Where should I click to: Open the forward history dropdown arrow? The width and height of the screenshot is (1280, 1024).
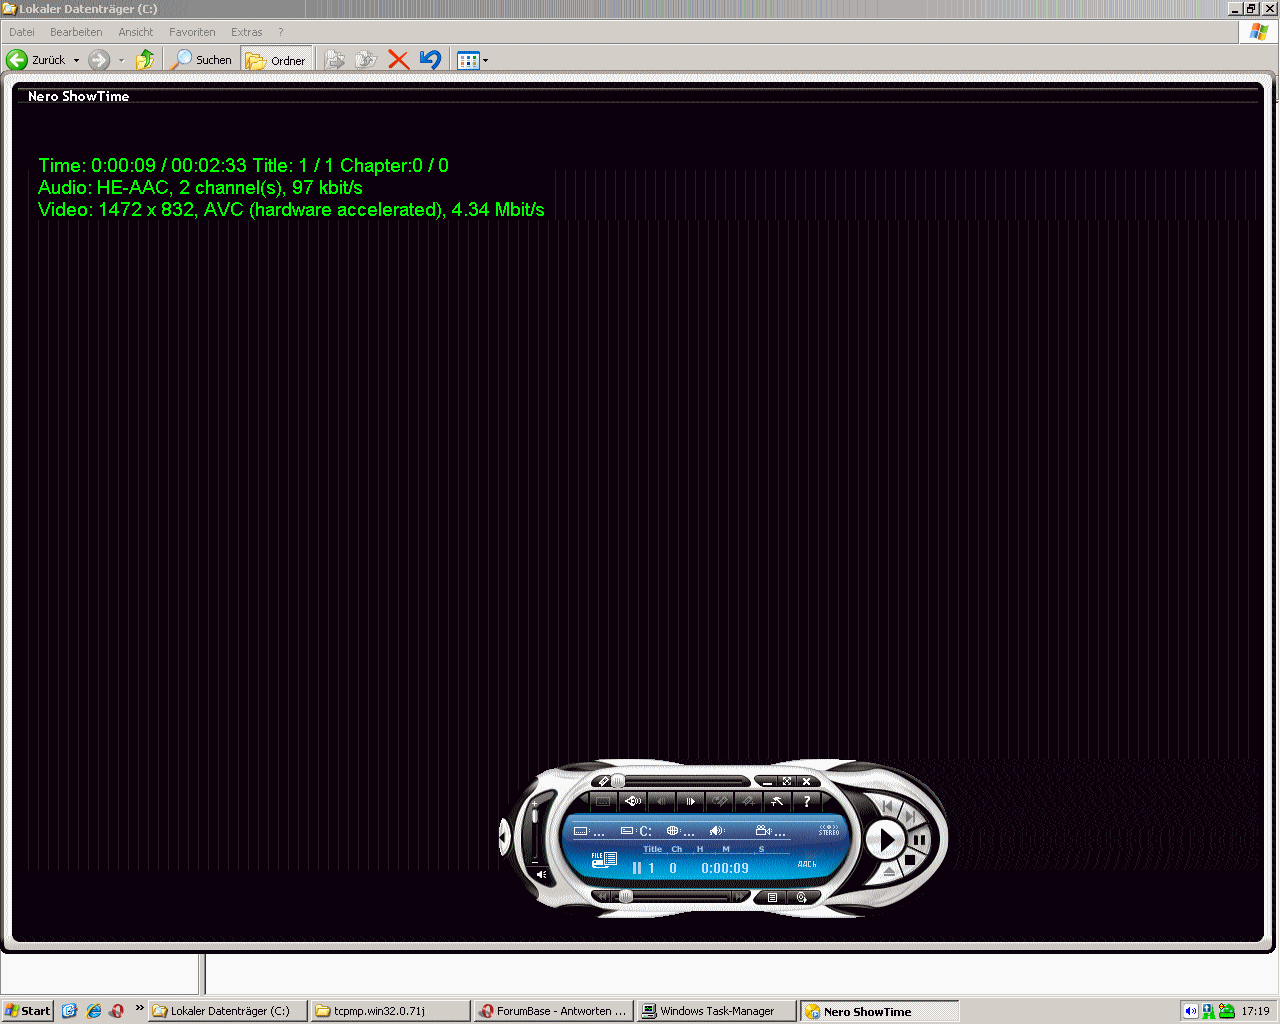121,60
